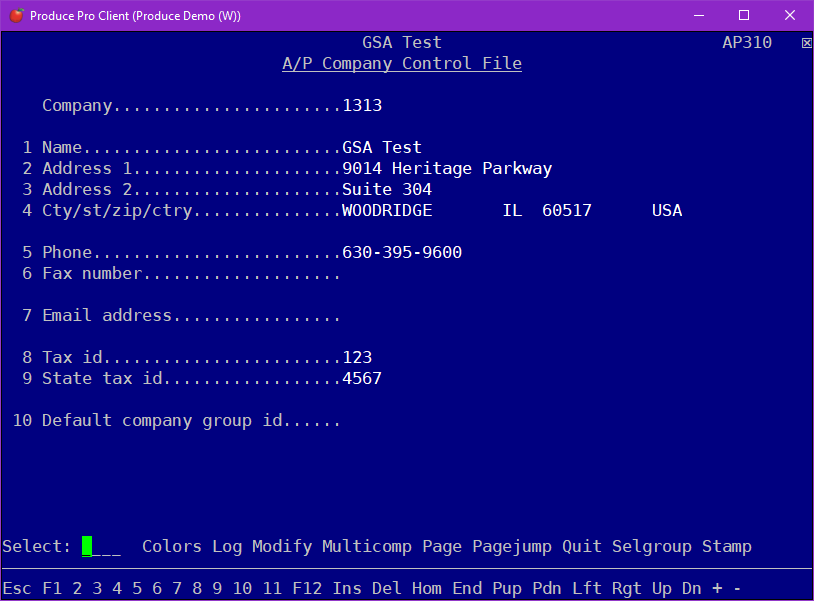Click the Lft key in bottom bar
Viewport: 814px width, 601px height.
(x=587, y=589)
